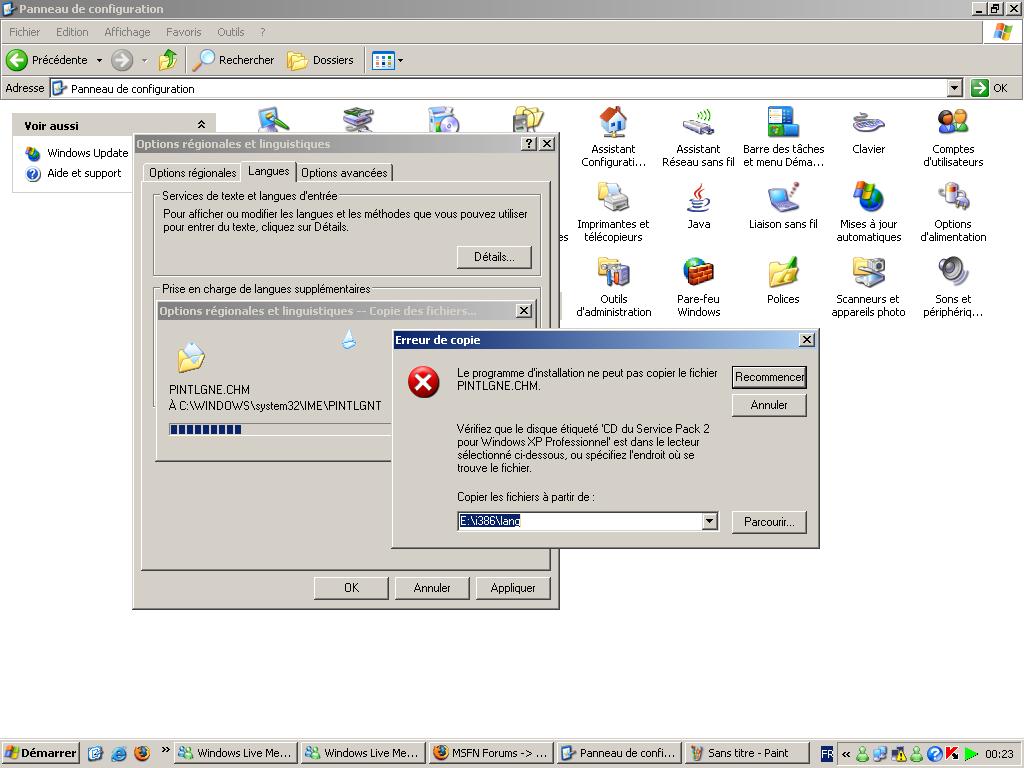Open the view mode dropdown arrow
Image resolution: width=1024 pixels, height=768 pixels.
pyautogui.click(x=400, y=61)
